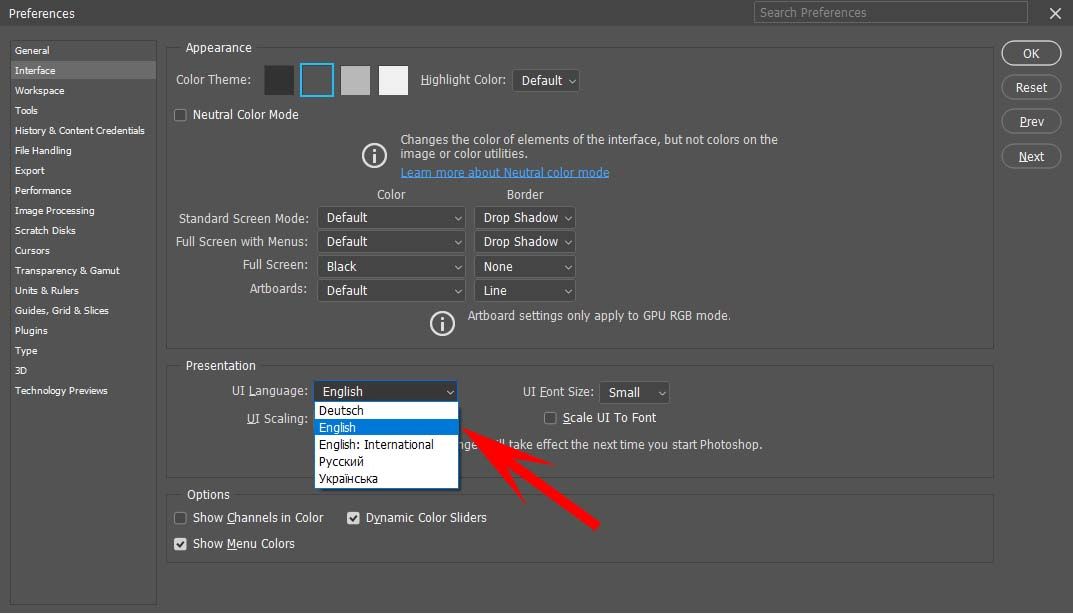Choose Deutsch from the language list
The width and height of the screenshot is (1073, 614).
click(x=386, y=411)
